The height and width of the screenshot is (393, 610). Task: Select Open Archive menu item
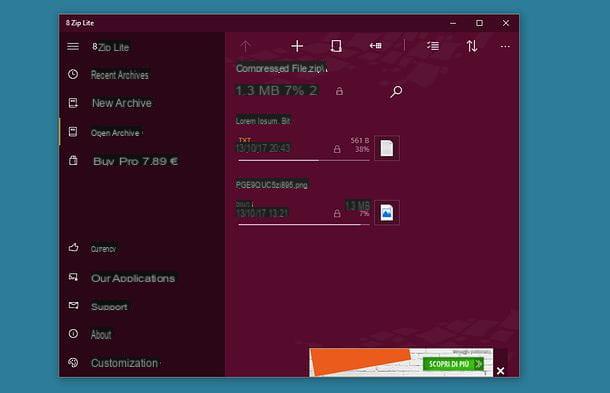coord(115,133)
